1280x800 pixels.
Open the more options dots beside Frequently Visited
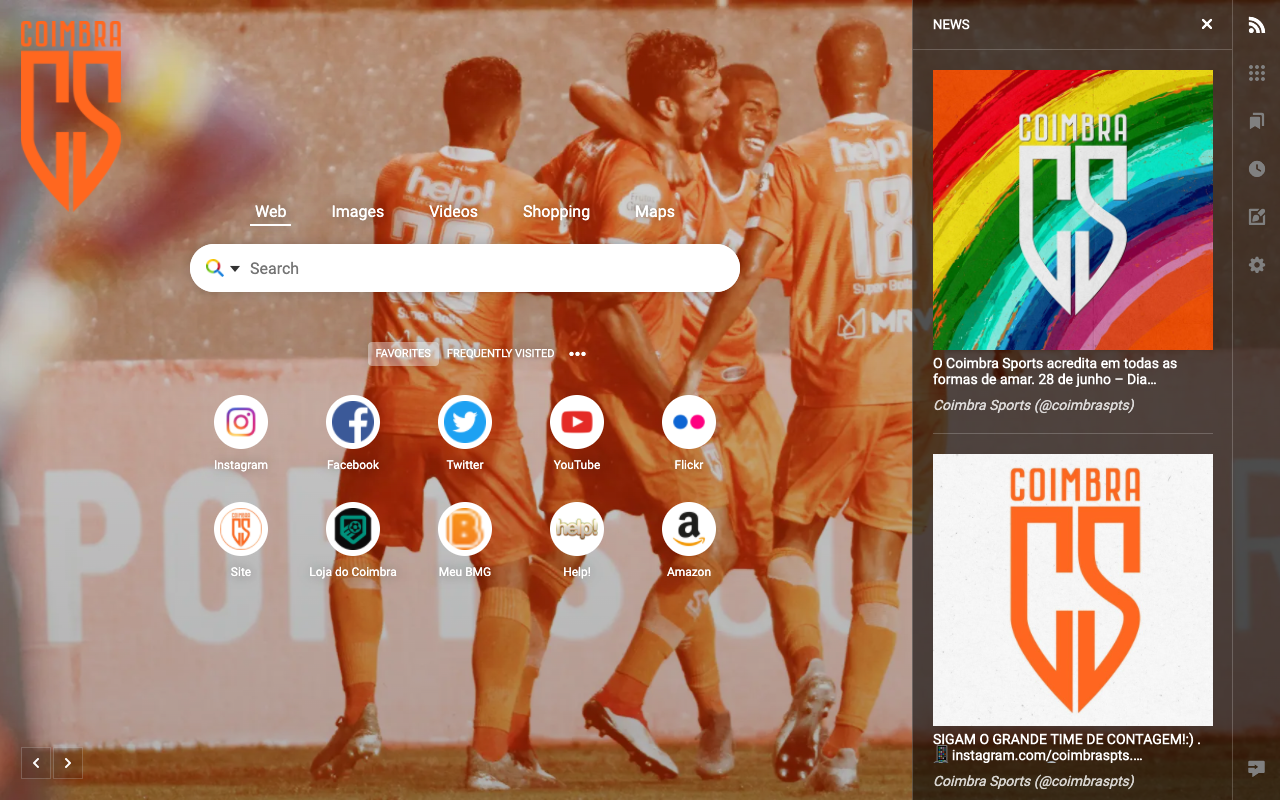click(577, 353)
